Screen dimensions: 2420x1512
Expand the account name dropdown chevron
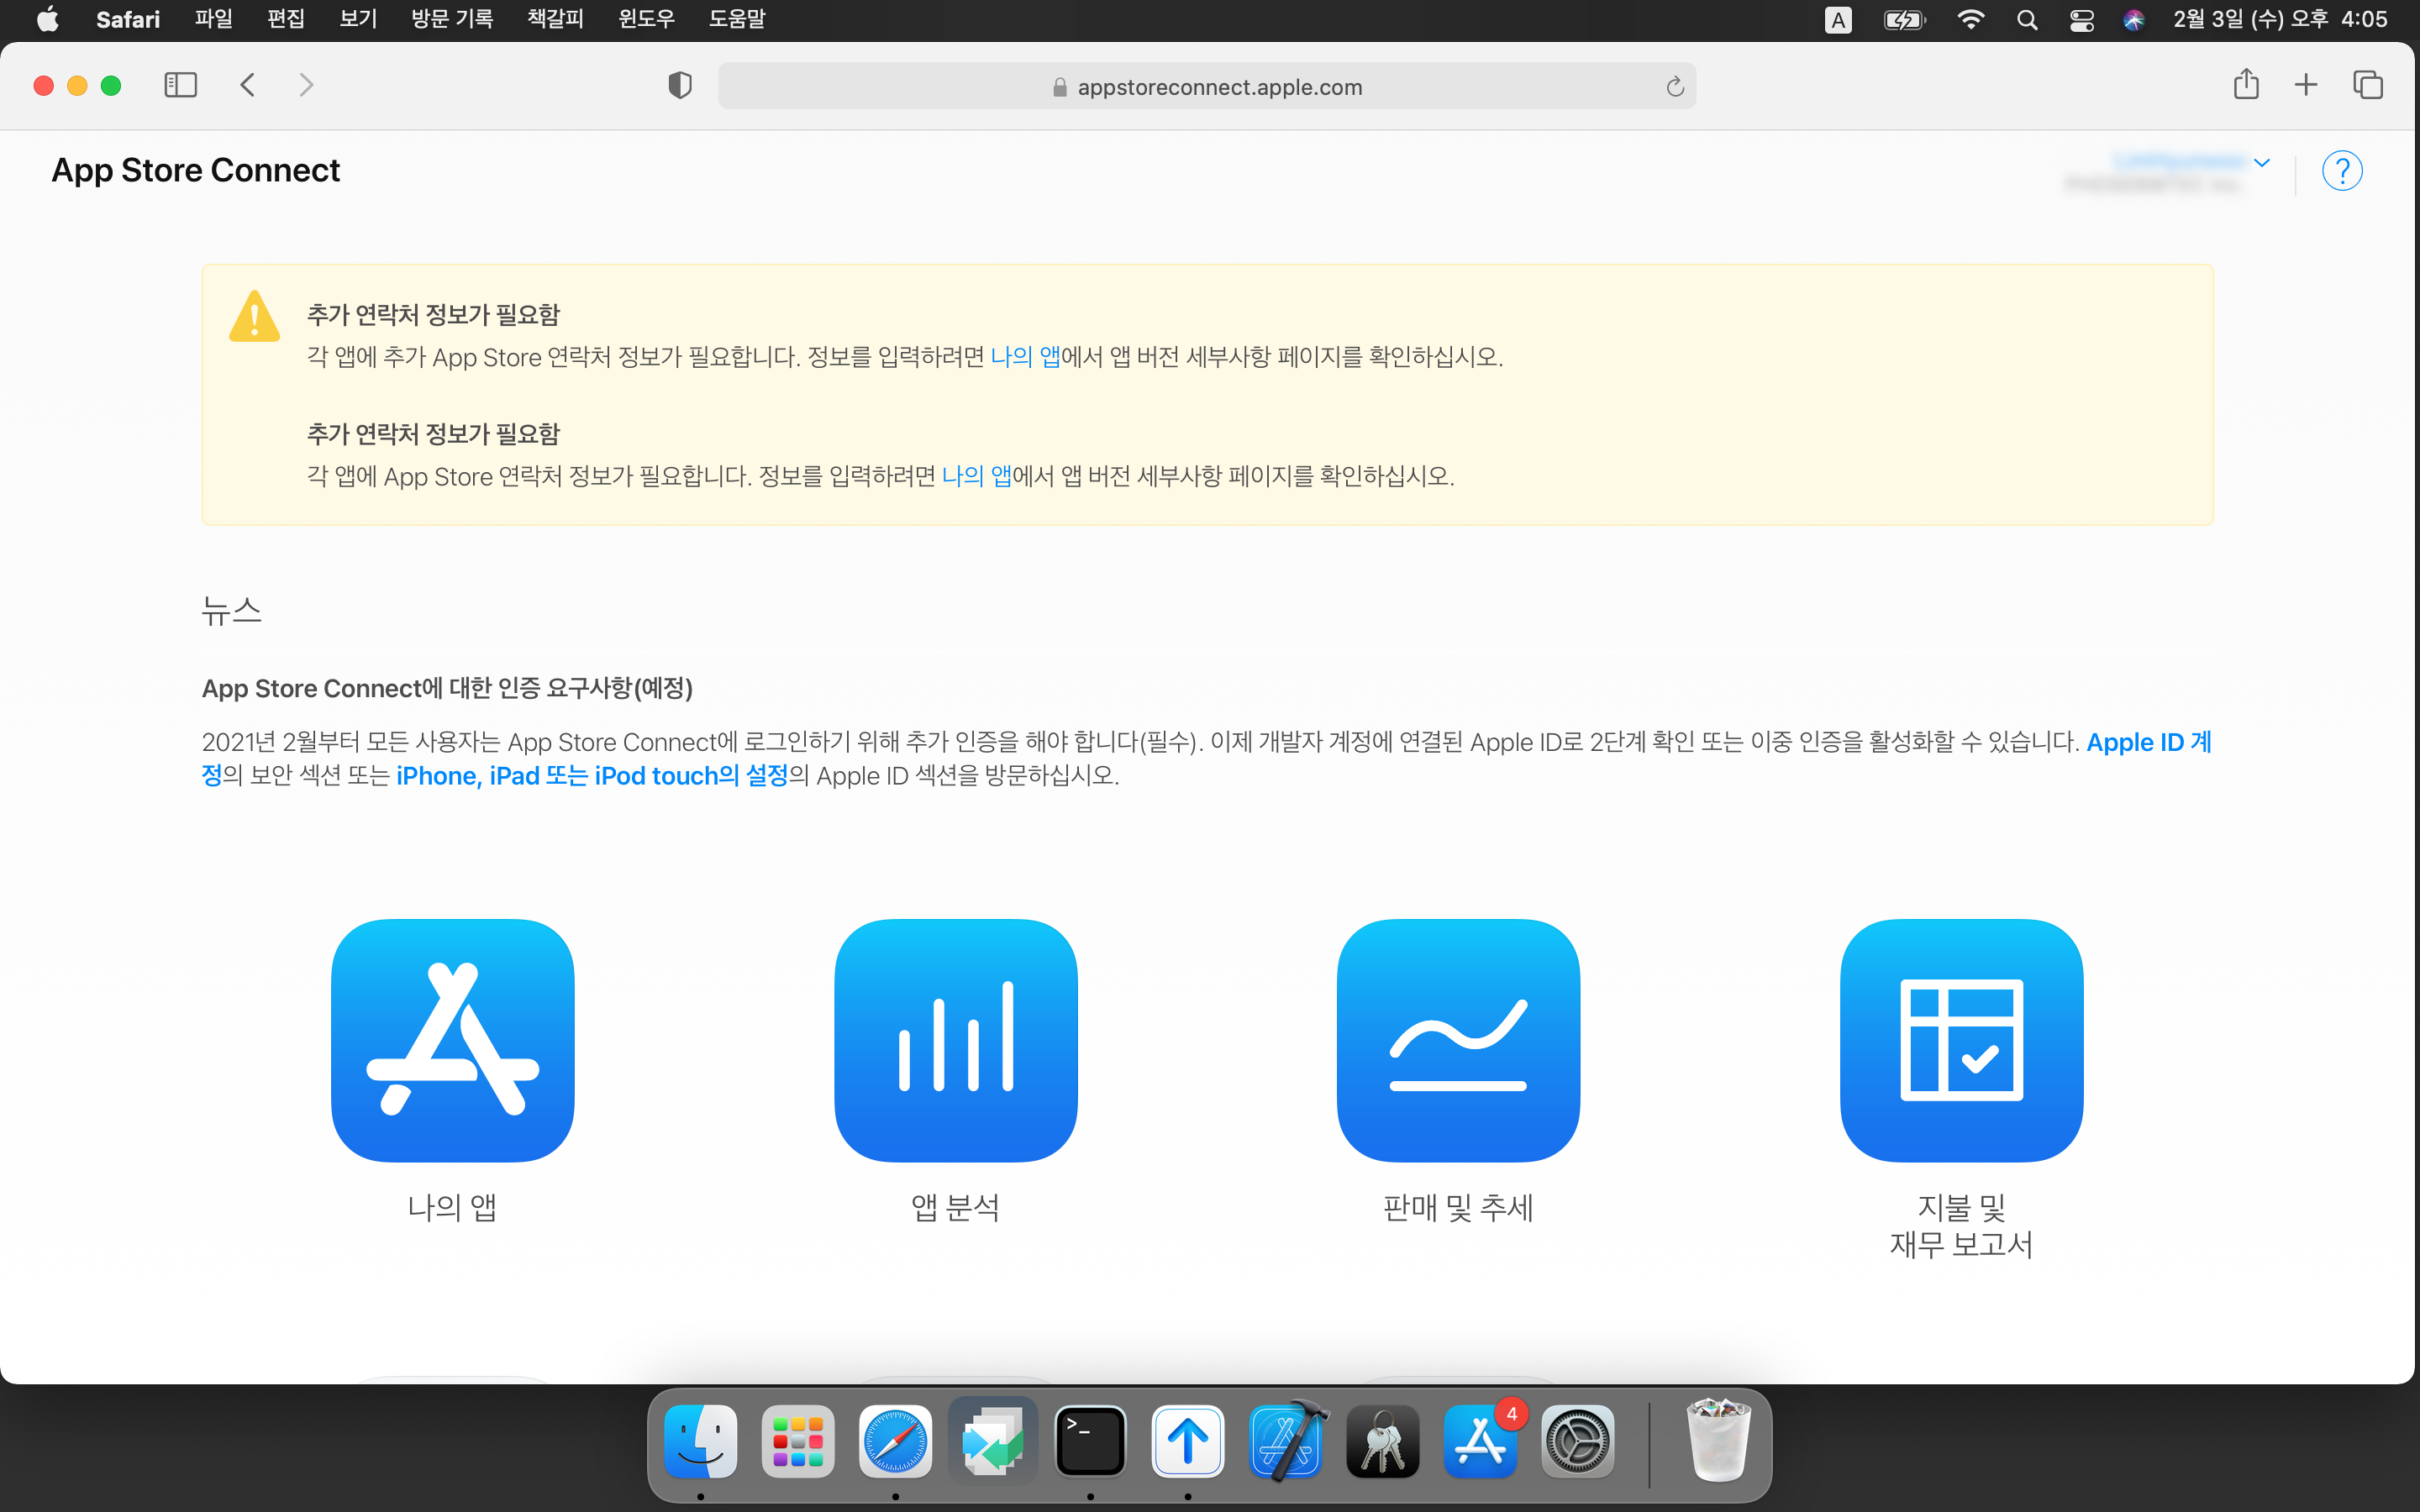pos(2262,162)
